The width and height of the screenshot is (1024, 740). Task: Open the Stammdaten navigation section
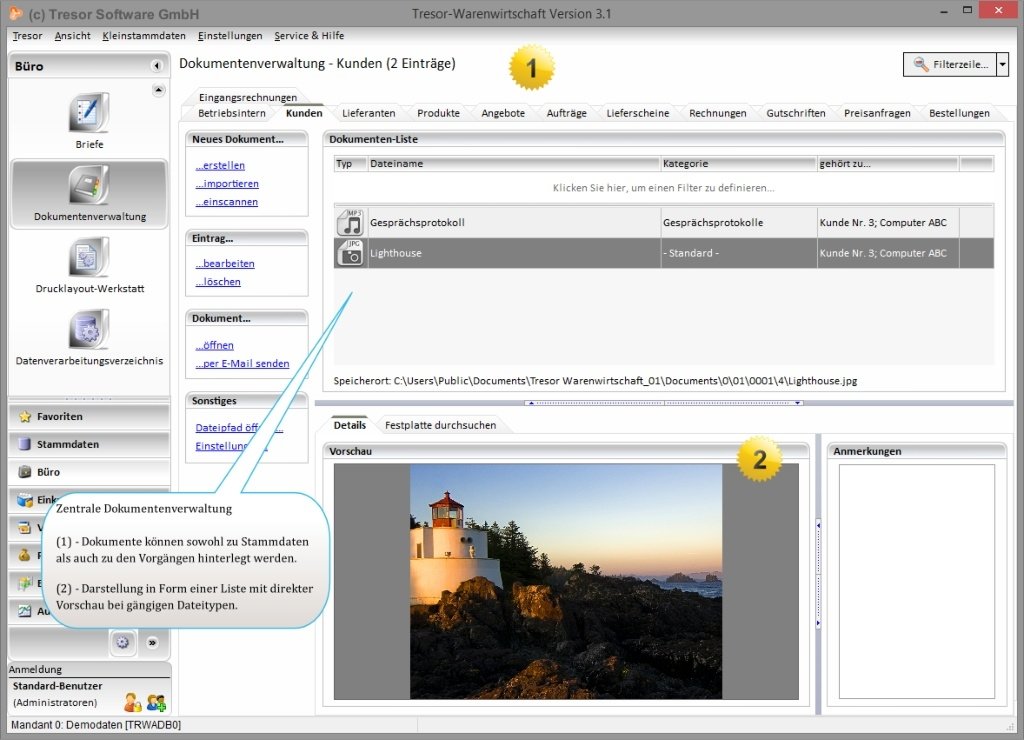pyautogui.click(x=89, y=444)
